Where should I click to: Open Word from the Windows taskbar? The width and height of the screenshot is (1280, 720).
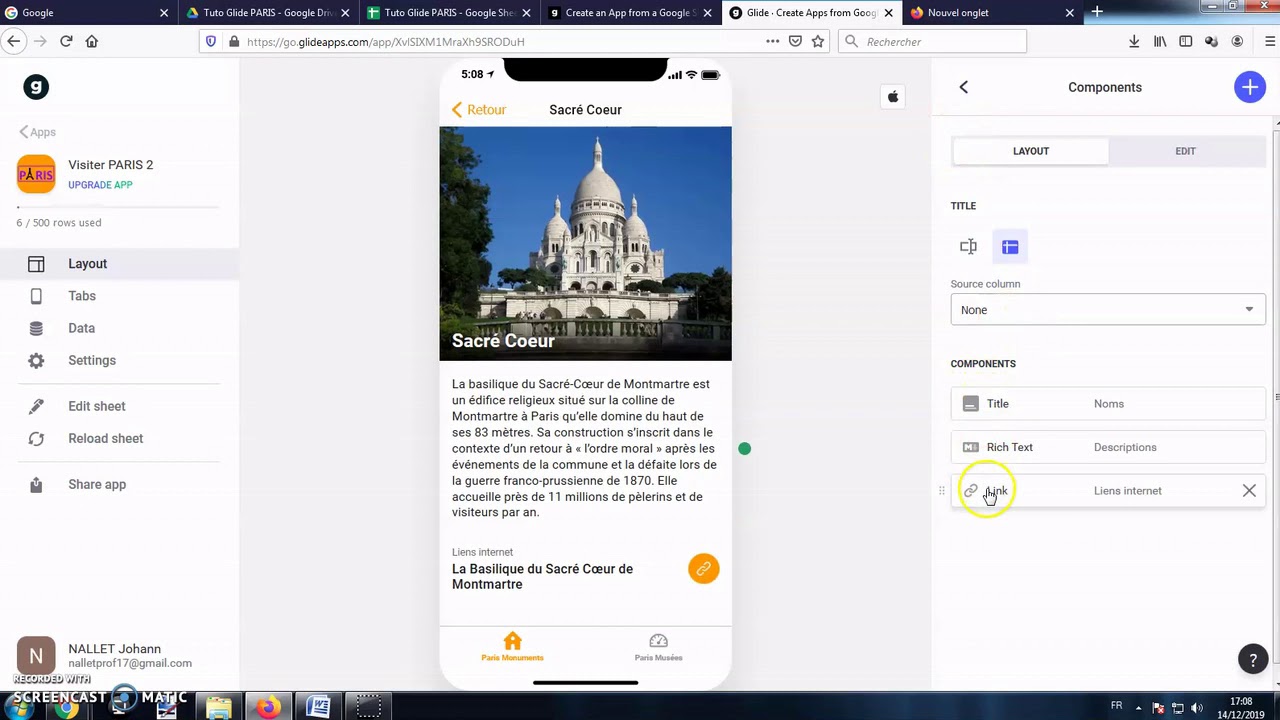pyautogui.click(x=318, y=708)
